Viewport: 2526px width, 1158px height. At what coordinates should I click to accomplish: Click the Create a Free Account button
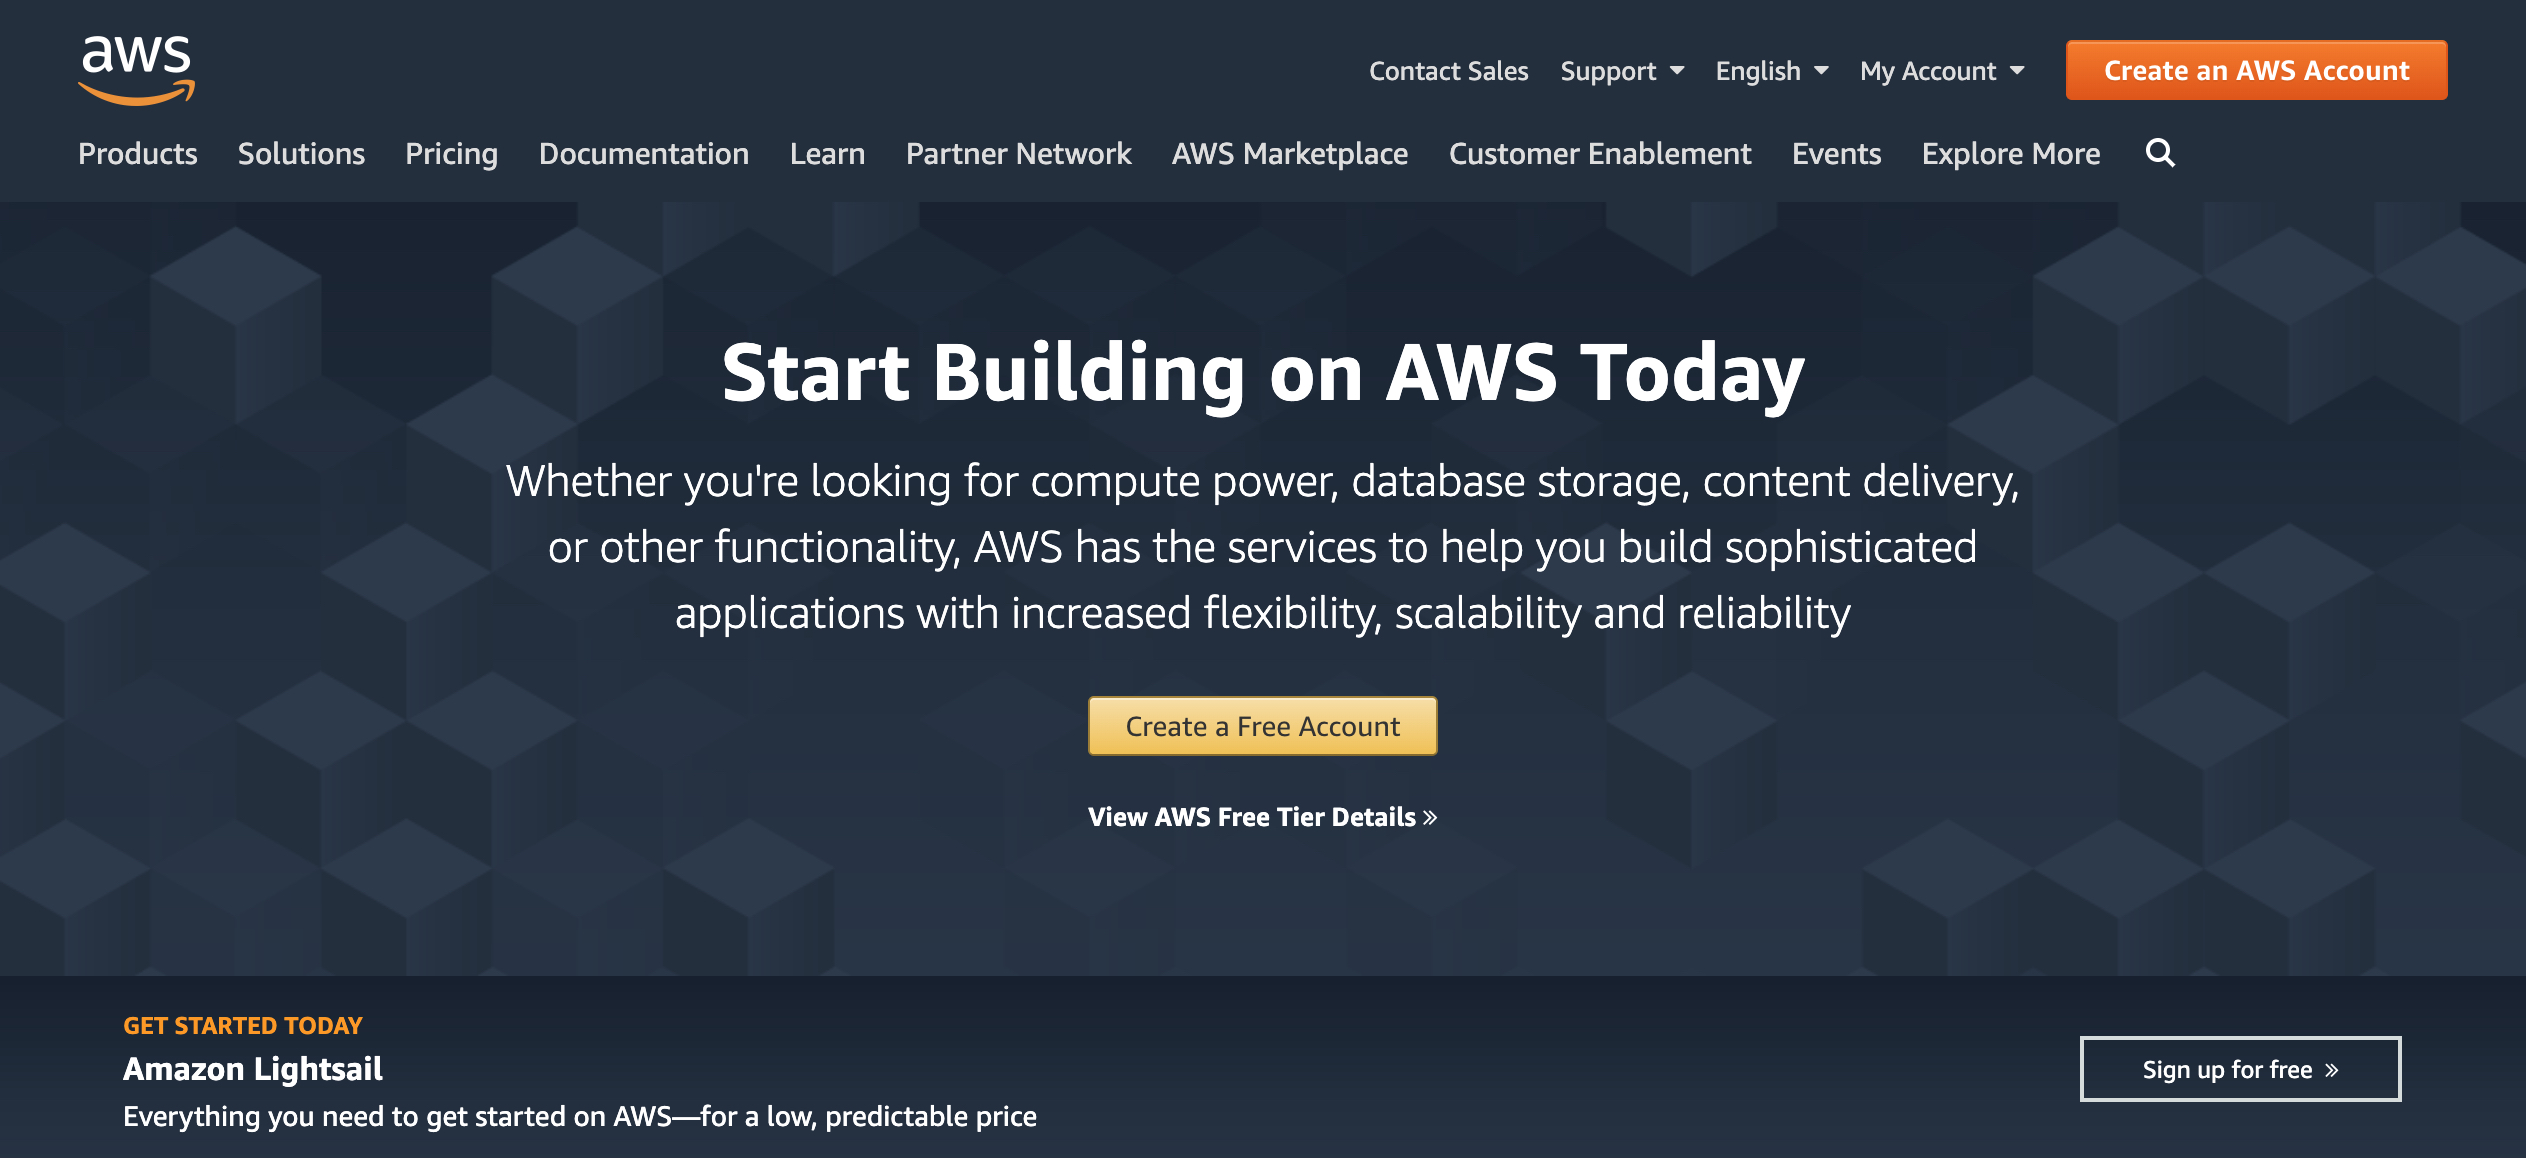(1262, 725)
